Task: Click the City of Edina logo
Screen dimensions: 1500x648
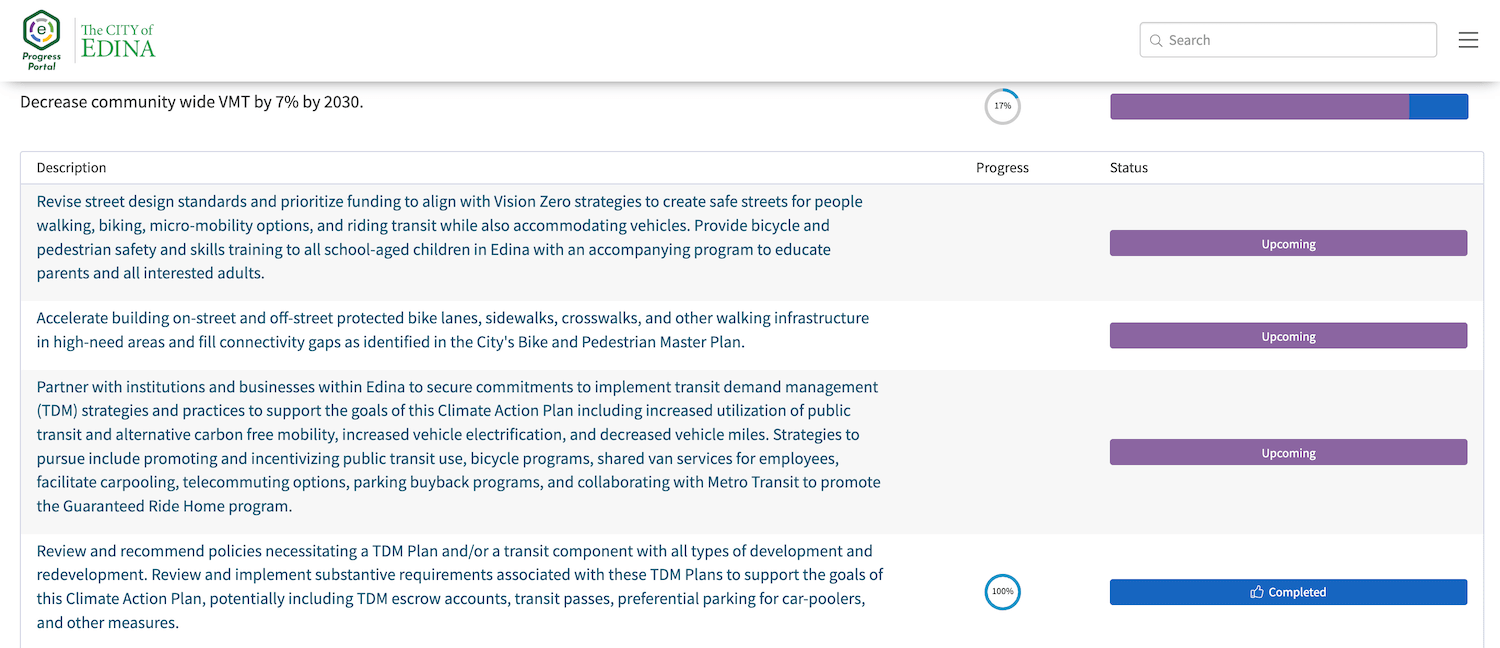Action: (118, 40)
